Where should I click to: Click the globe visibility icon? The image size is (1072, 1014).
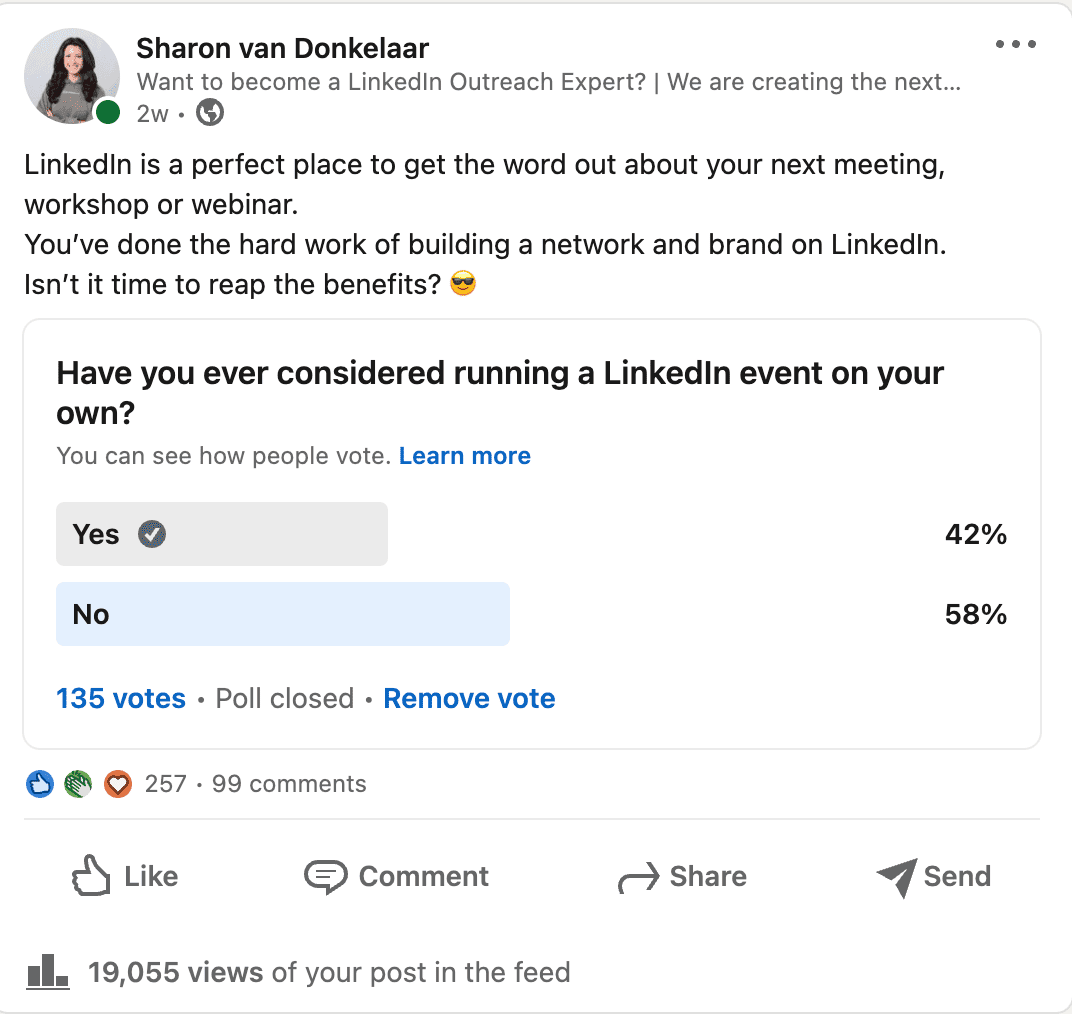coord(210,113)
